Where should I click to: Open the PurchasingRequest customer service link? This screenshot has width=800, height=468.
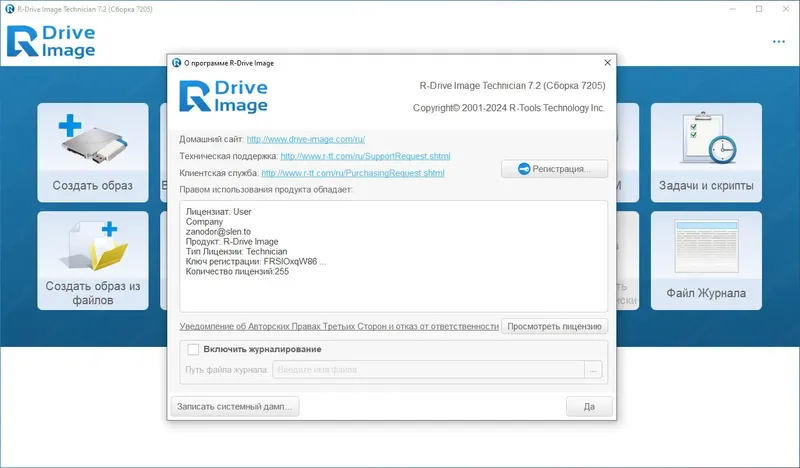(353, 173)
